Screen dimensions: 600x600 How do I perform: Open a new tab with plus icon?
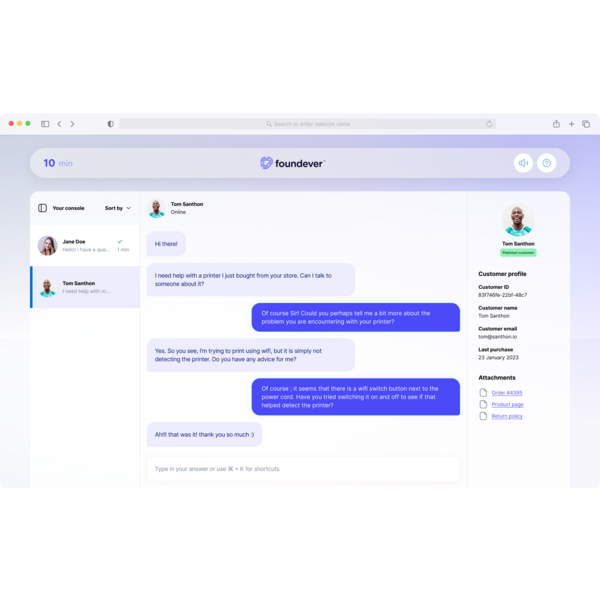571,124
